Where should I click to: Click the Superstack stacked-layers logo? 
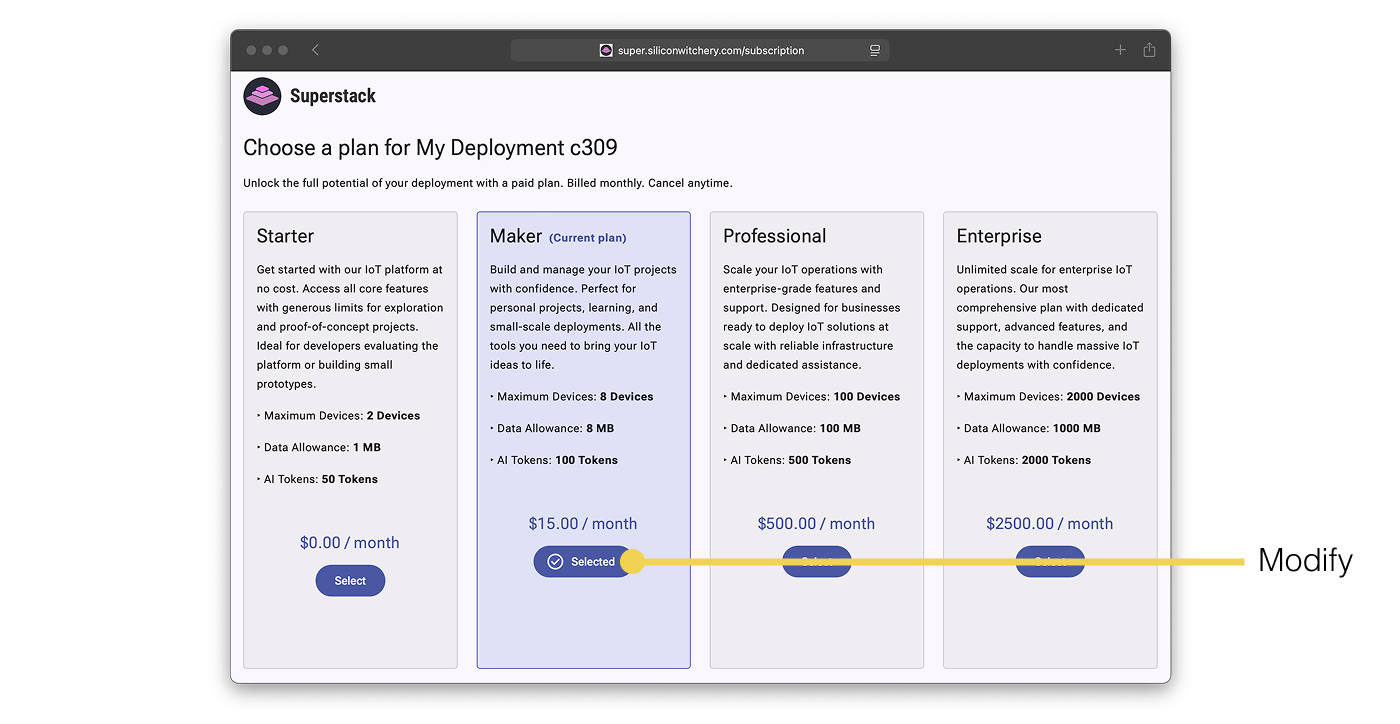pos(262,96)
